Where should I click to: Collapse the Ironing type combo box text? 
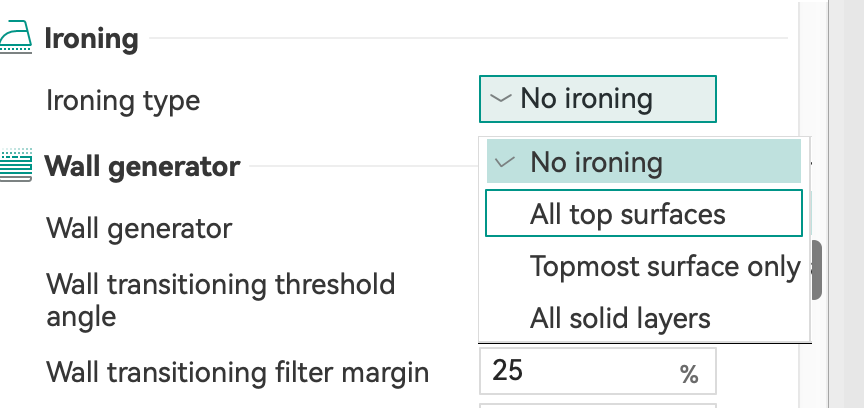point(586,99)
